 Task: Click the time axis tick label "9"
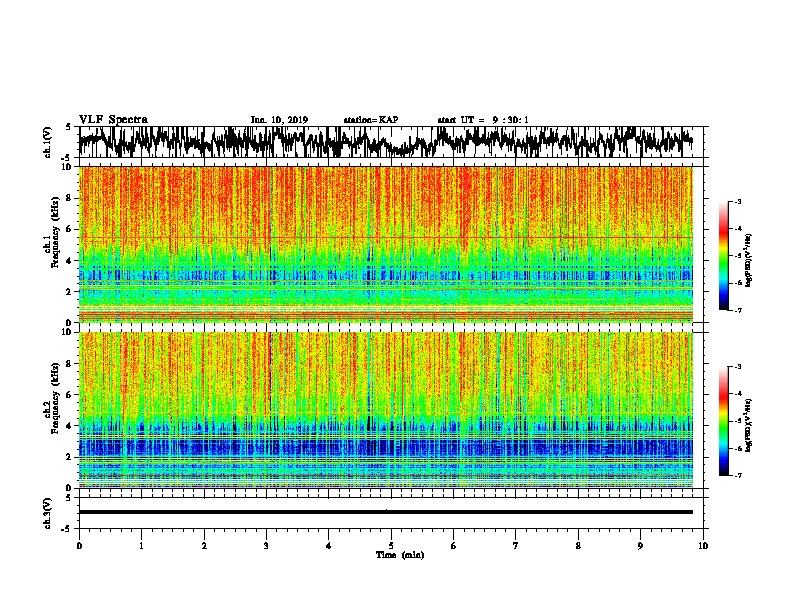pos(640,546)
